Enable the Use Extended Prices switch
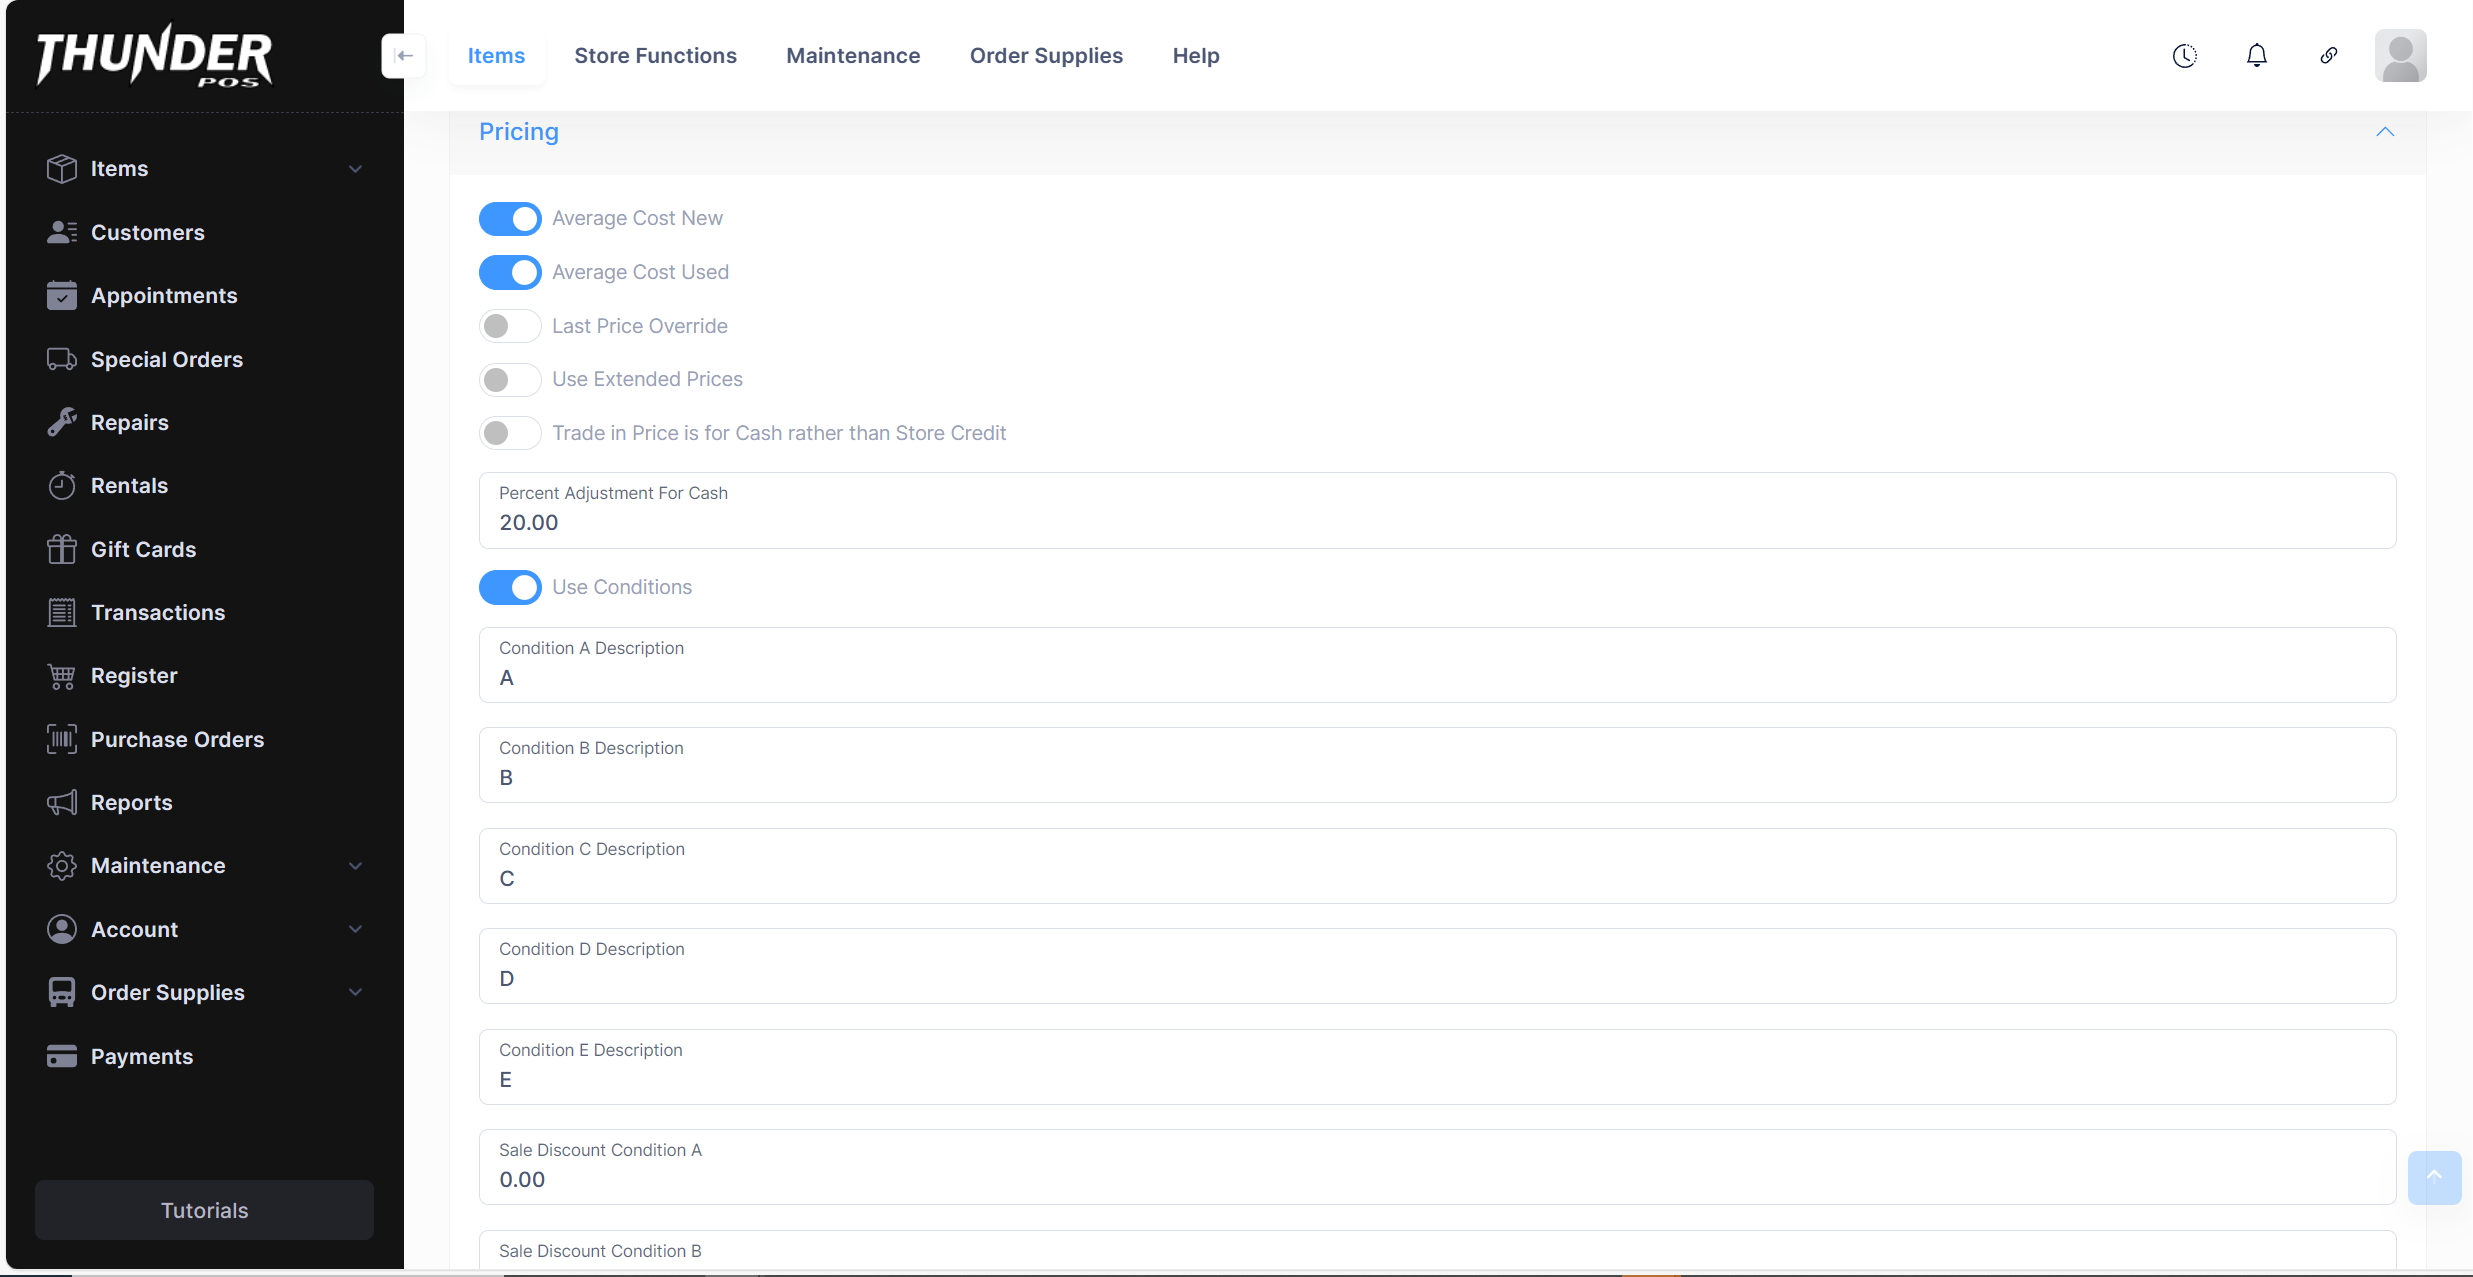This screenshot has height=1277, width=2473. (x=510, y=380)
